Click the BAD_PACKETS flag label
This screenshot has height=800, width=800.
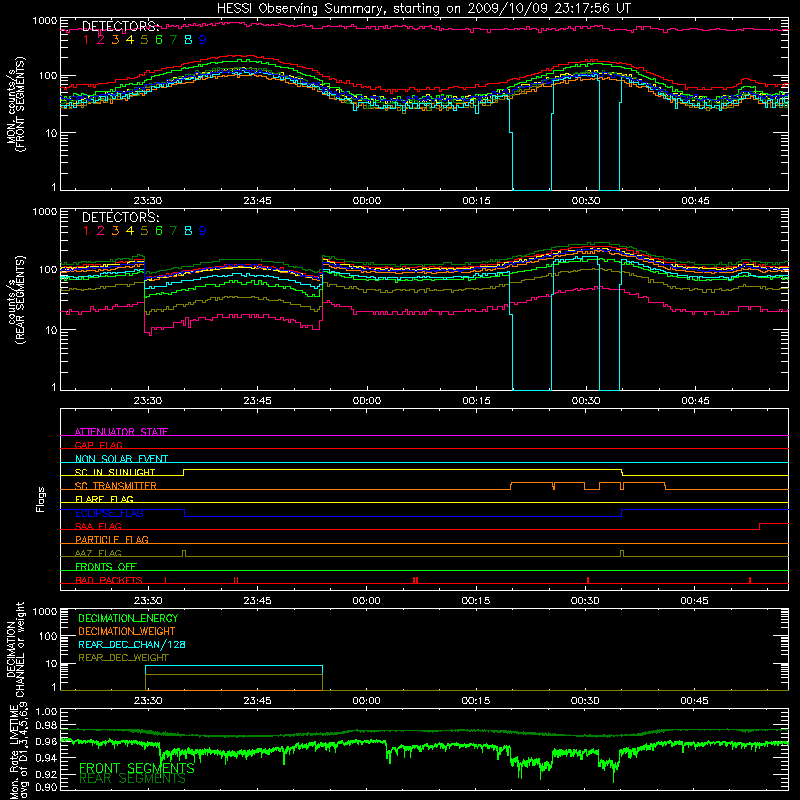[109, 580]
